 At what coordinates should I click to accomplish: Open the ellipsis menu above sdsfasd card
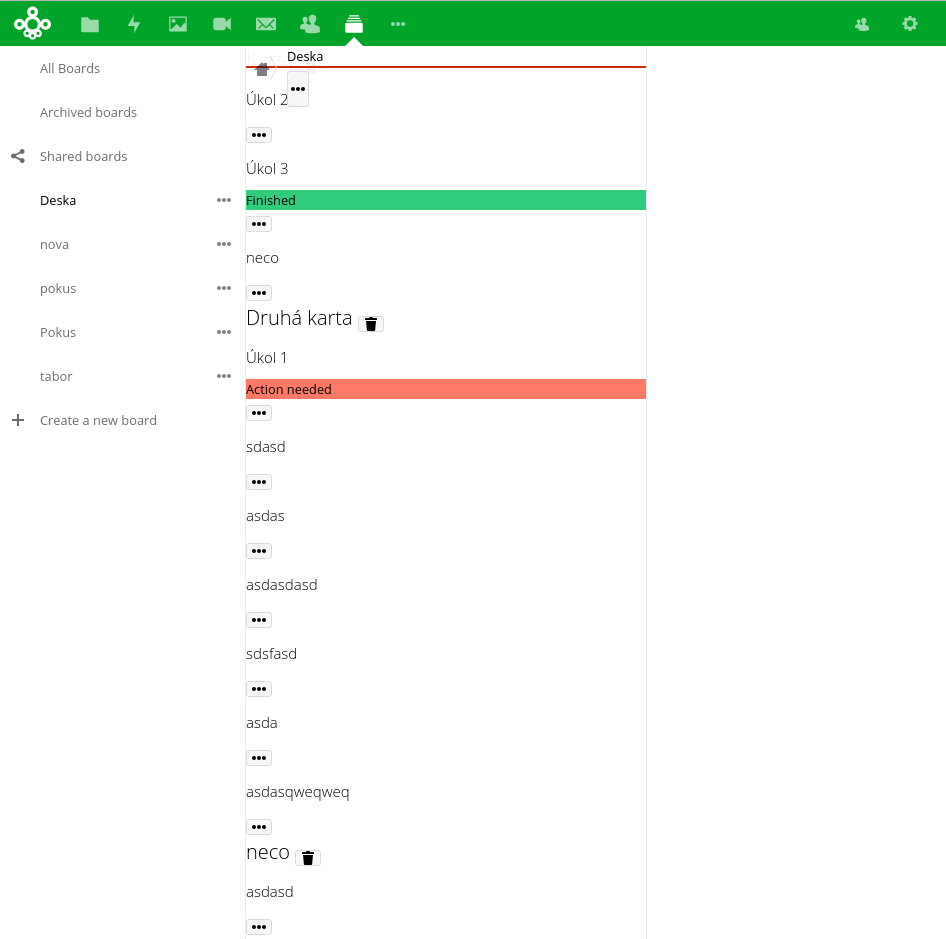[x=259, y=620]
